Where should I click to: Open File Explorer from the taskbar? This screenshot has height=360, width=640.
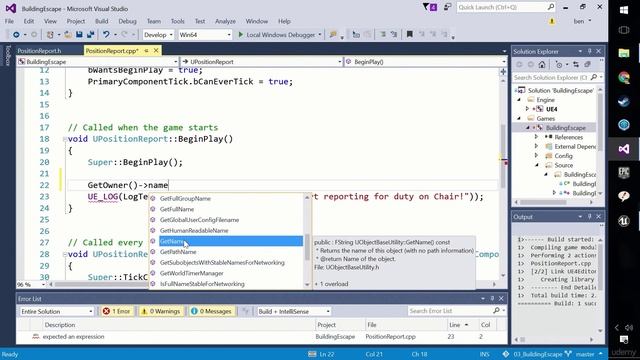pos(624,53)
